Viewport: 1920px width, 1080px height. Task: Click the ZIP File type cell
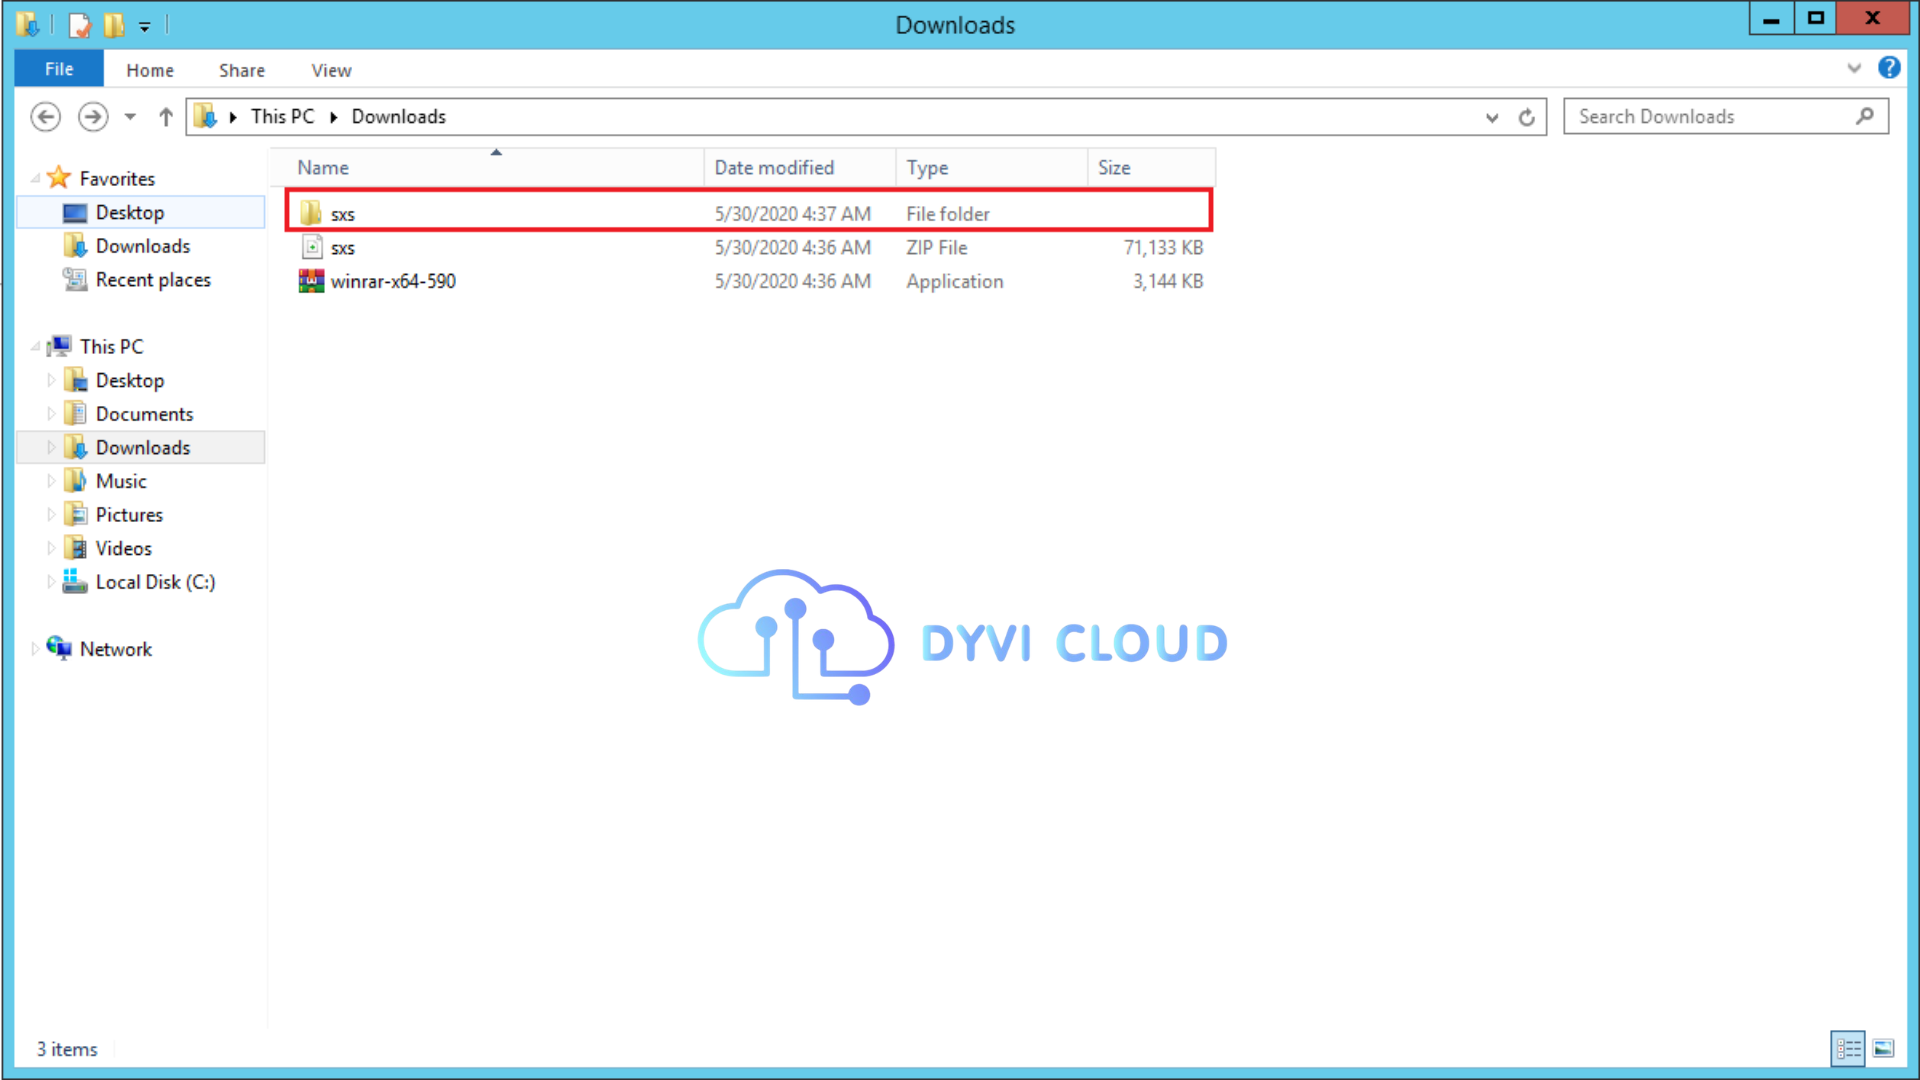point(937,247)
